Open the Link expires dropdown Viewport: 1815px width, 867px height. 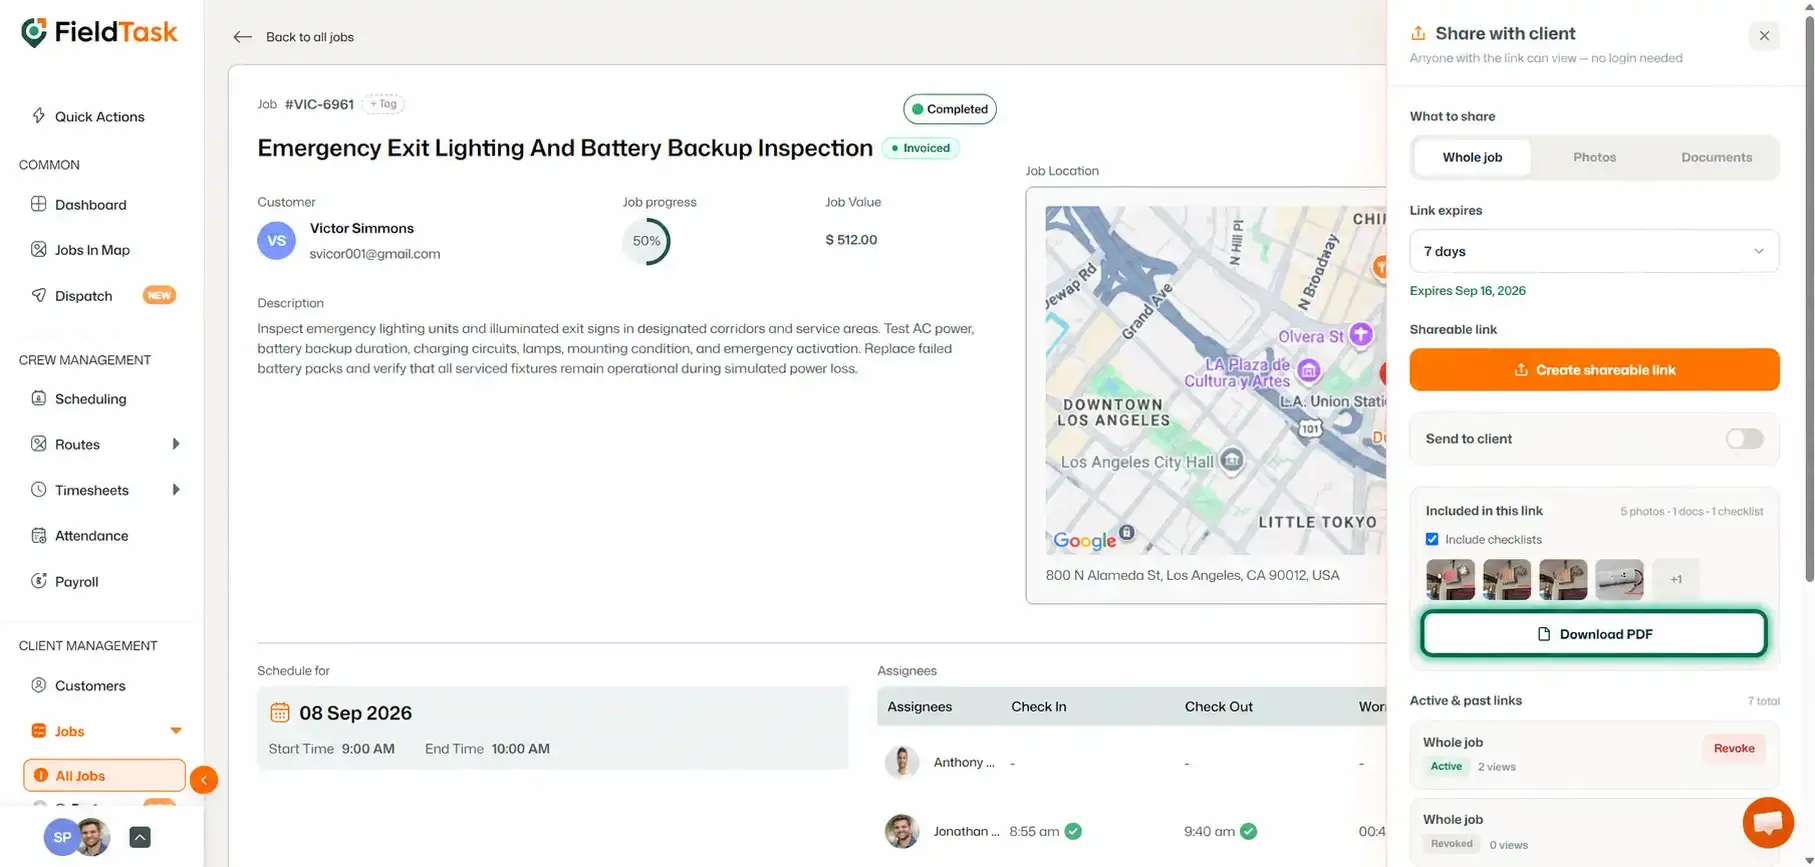1594,251
